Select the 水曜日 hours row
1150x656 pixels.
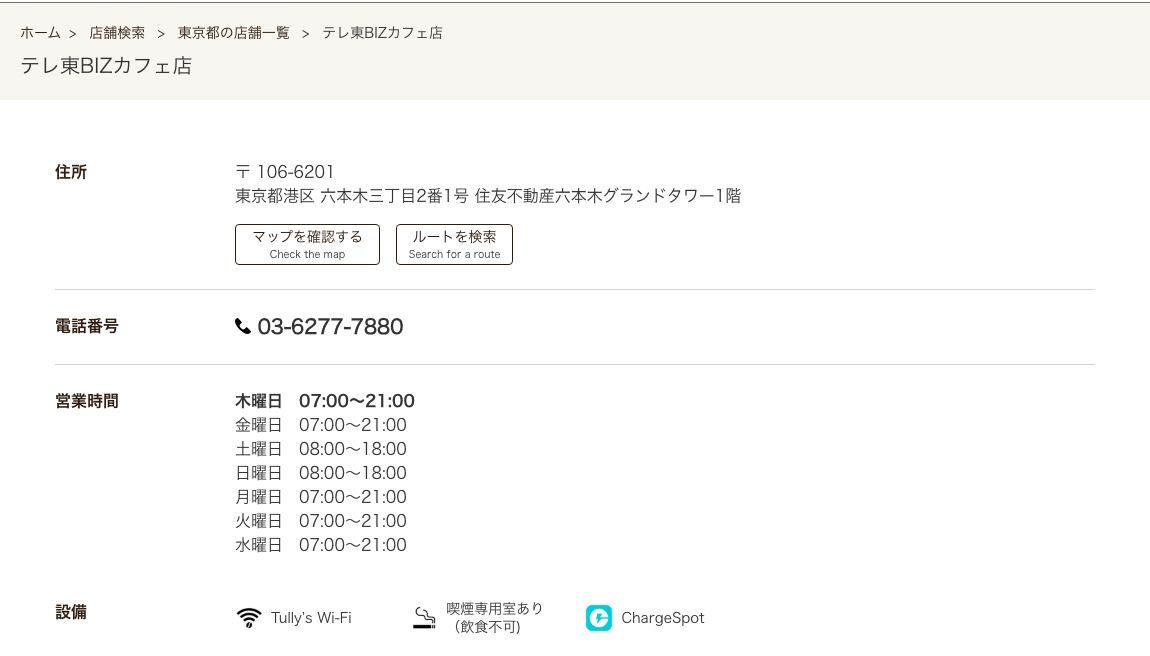point(321,545)
